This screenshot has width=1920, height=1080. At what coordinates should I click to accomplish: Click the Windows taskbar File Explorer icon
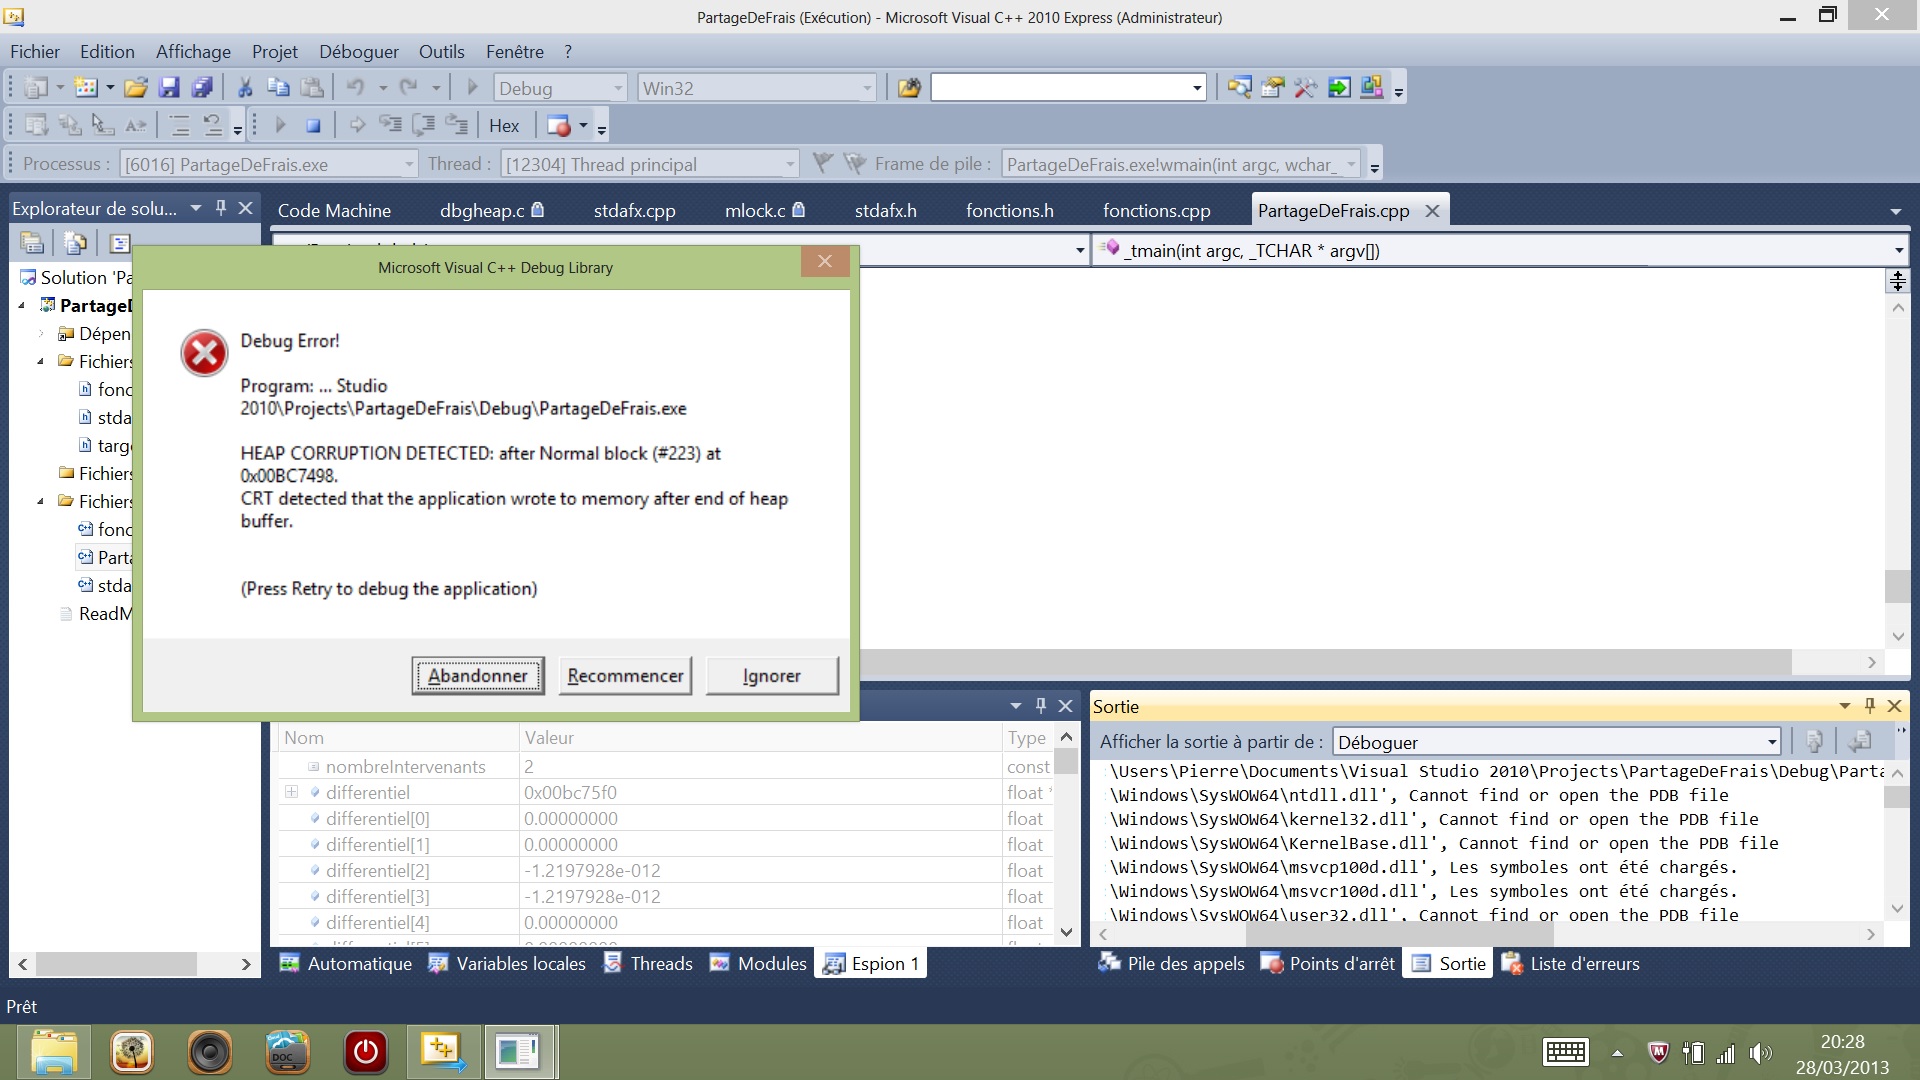click(x=54, y=1052)
